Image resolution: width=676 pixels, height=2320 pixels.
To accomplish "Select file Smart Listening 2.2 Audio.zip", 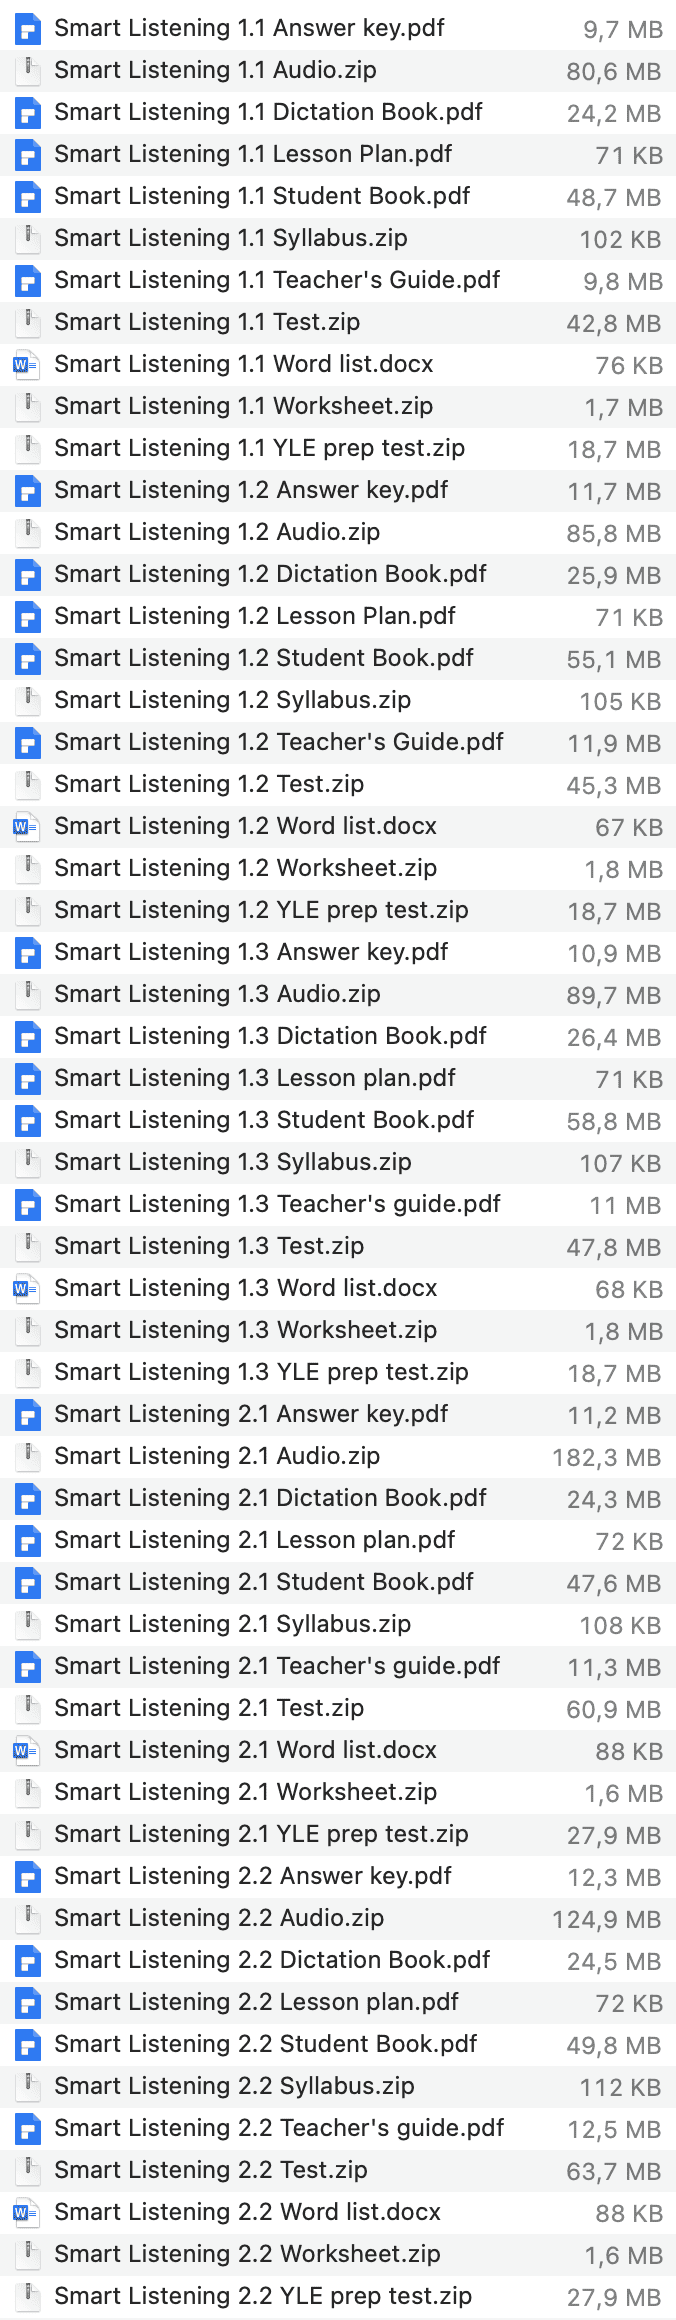I will 338,1919.
